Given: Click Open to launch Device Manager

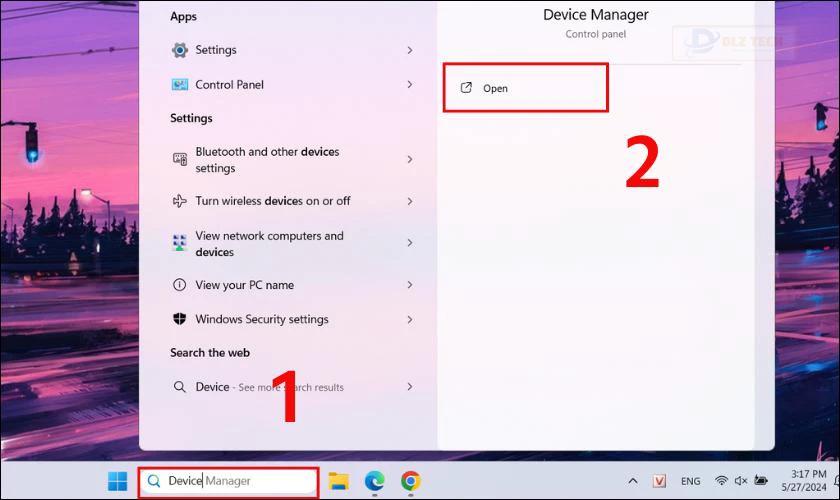Looking at the screenshot, I should click(526, 88).
